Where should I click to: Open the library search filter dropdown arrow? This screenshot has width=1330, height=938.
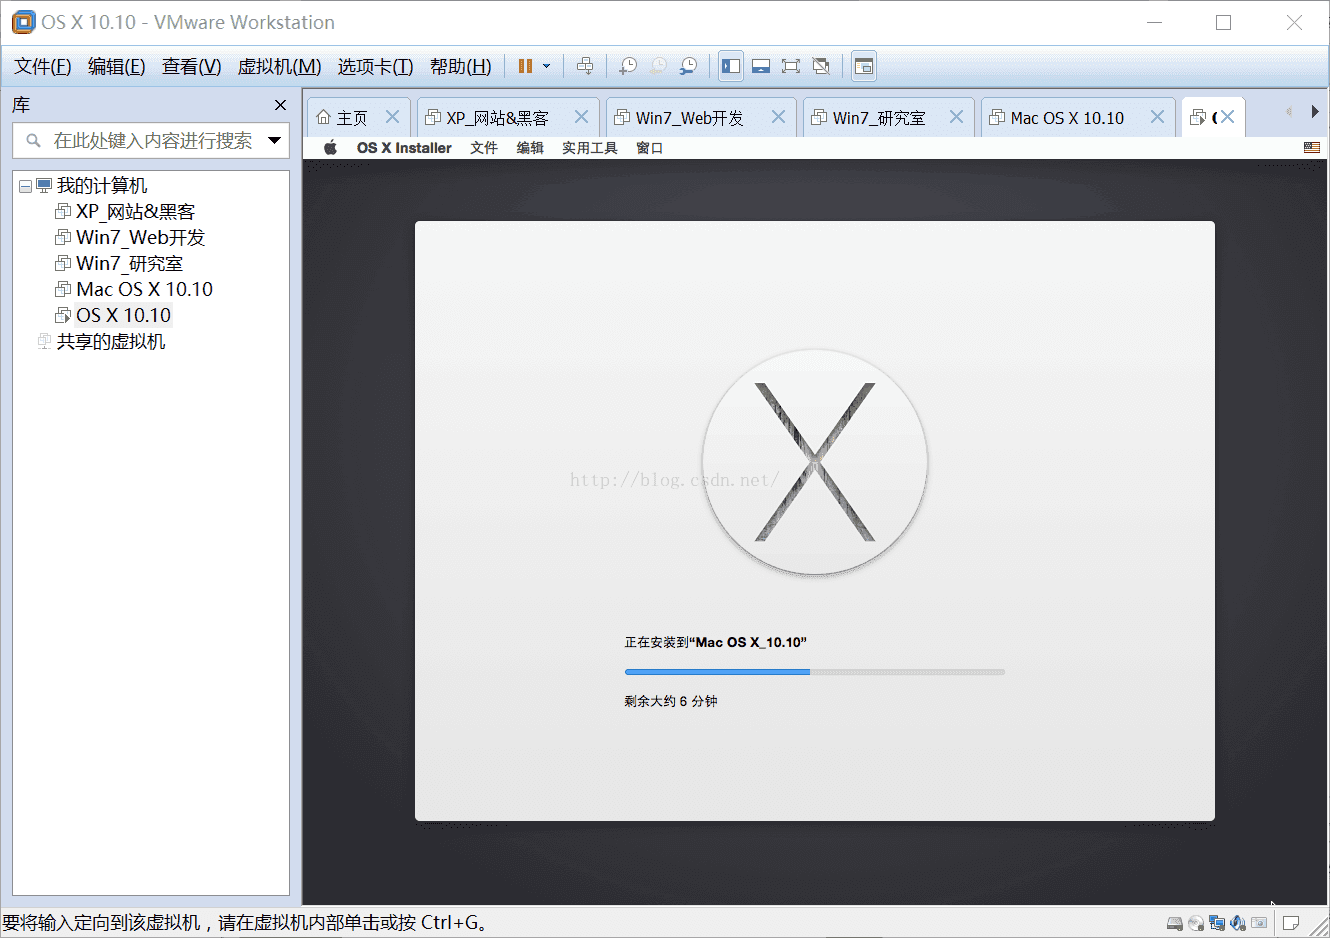click(x=275, y=141)
